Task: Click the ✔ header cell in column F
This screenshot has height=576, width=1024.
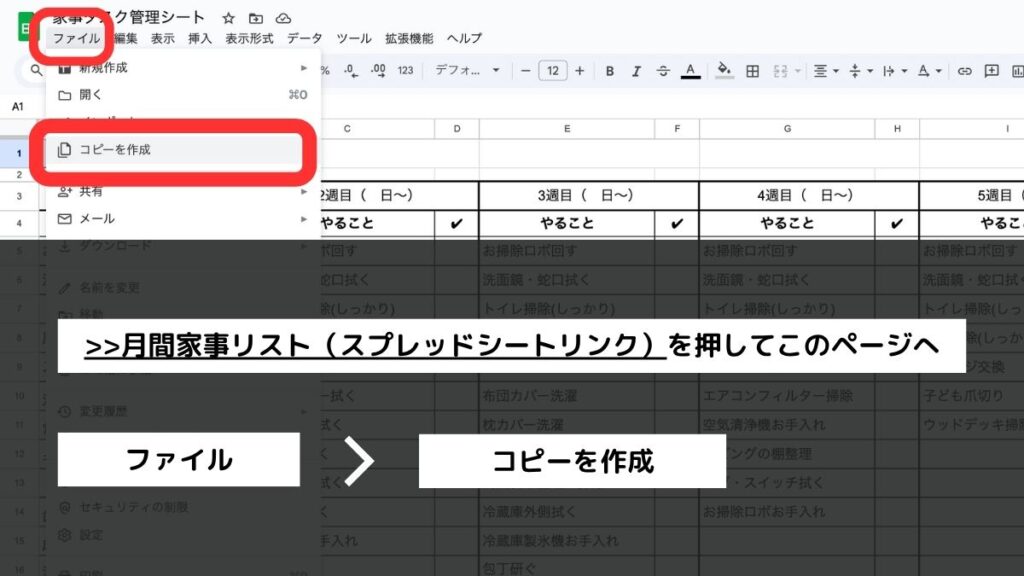Action: point(677,223)
